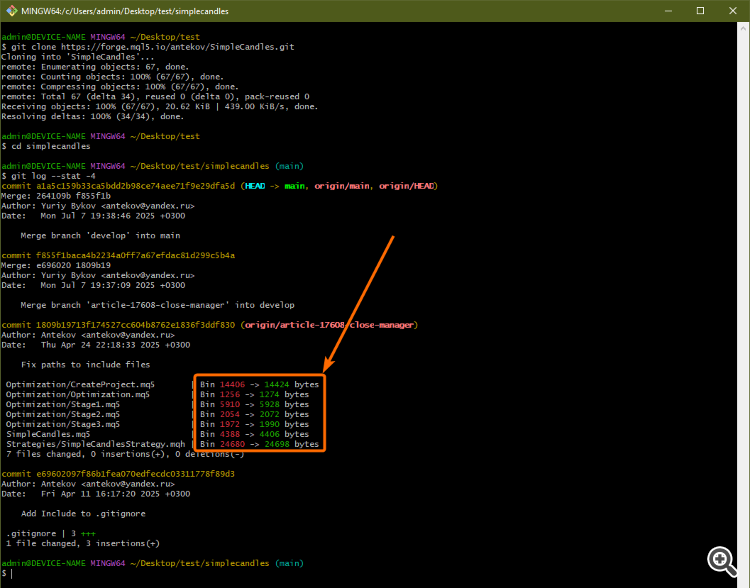Click 'Optimization/Stage3.mq5' file name
The image size is (750, 588).
click(x=63, y=424)
